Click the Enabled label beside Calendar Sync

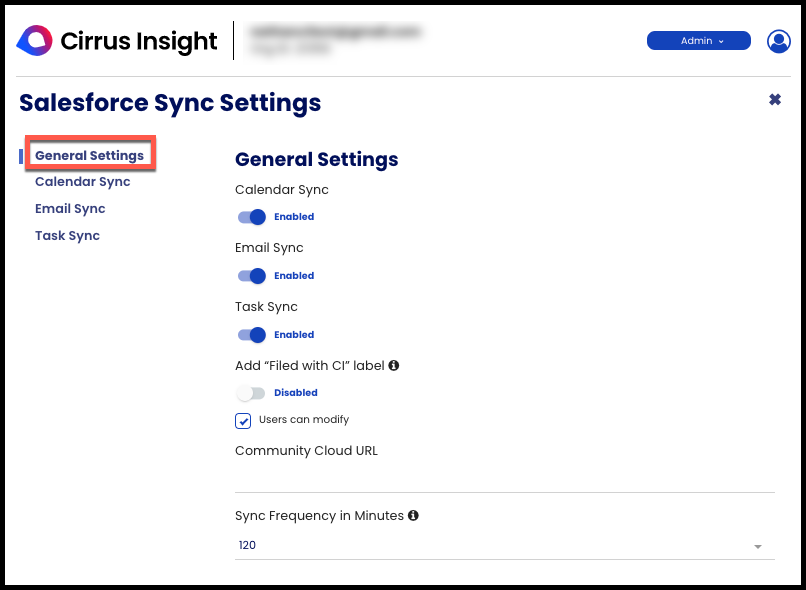coord(294,217)
